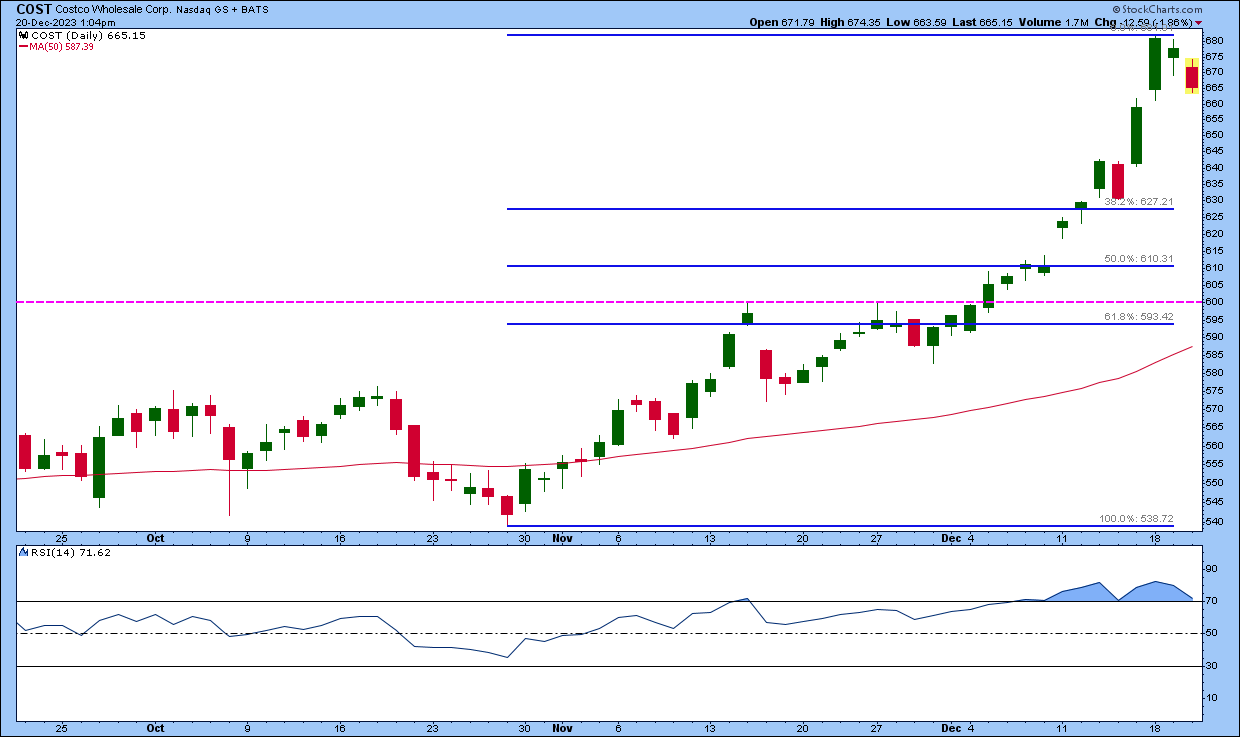1240x737 pixels.
Task: Click the yellow-highlighted latest red candle
Action: 1192,77
